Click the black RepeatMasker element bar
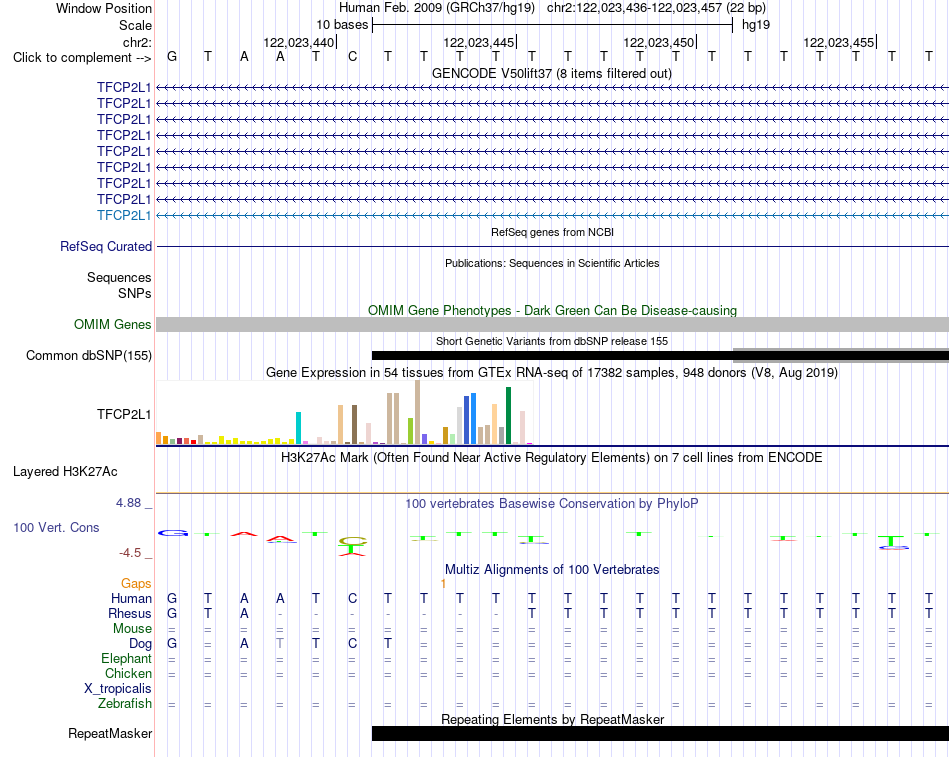The width and height of the screenshot is (950, 757). point(660,733)
